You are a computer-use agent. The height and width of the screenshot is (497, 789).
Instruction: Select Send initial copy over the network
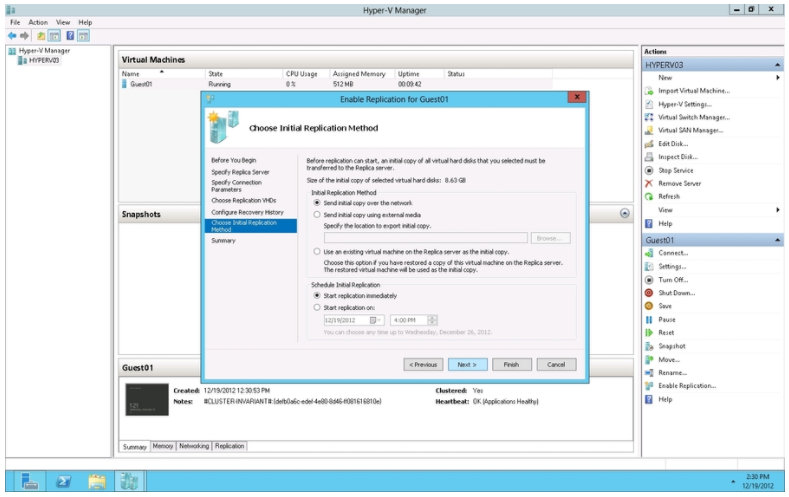317,203
